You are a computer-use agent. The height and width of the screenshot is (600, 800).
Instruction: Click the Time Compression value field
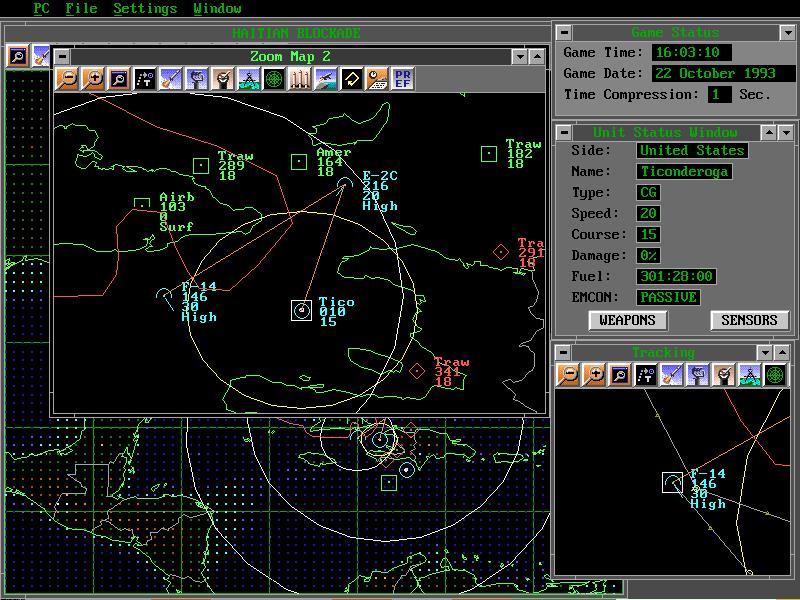click(x=719, y=95)
